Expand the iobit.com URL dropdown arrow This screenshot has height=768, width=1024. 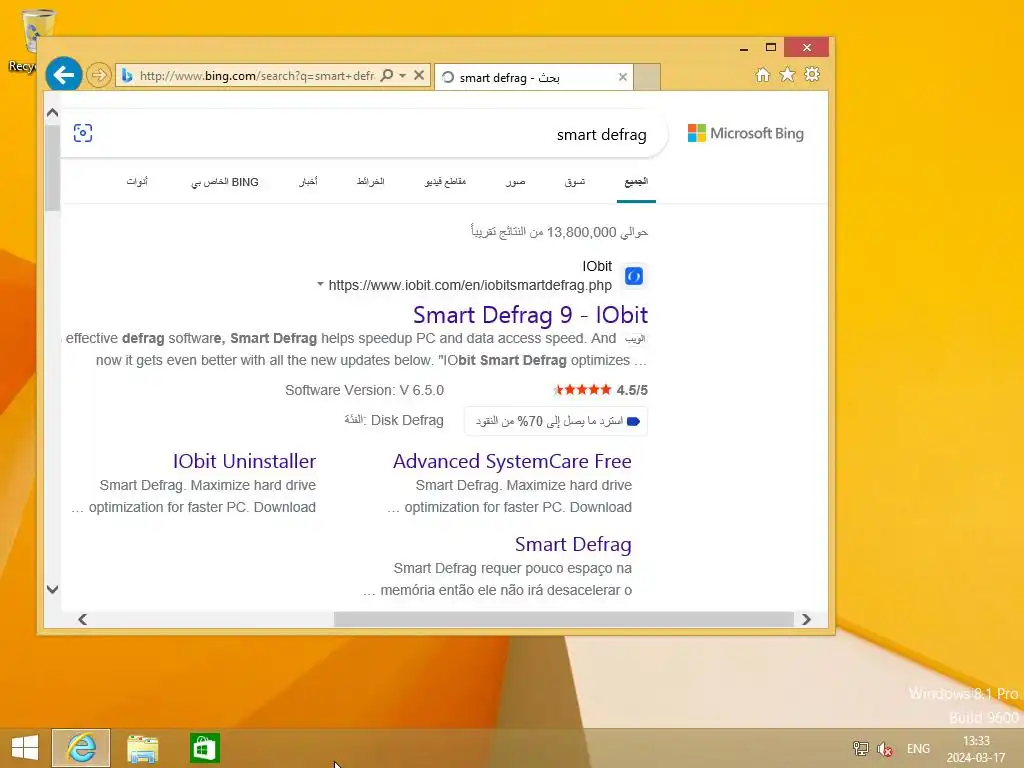tap(320, 284)
